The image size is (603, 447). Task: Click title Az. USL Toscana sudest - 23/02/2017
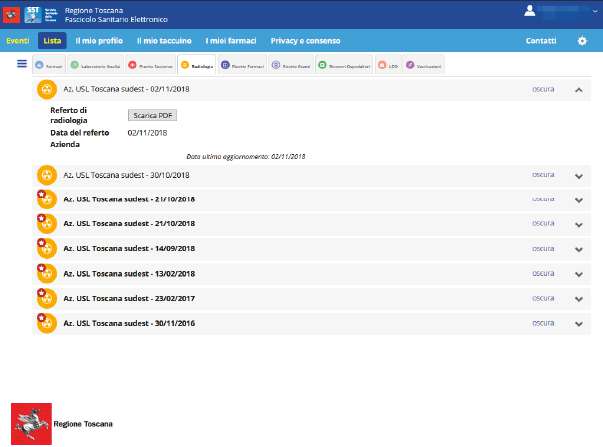tap(129, 299)
